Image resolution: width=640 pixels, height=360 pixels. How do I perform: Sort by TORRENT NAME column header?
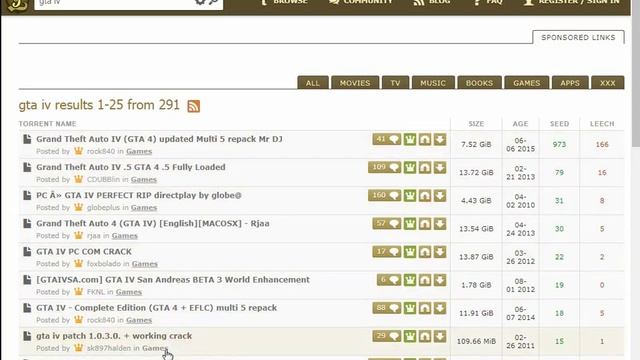point(47,124)
